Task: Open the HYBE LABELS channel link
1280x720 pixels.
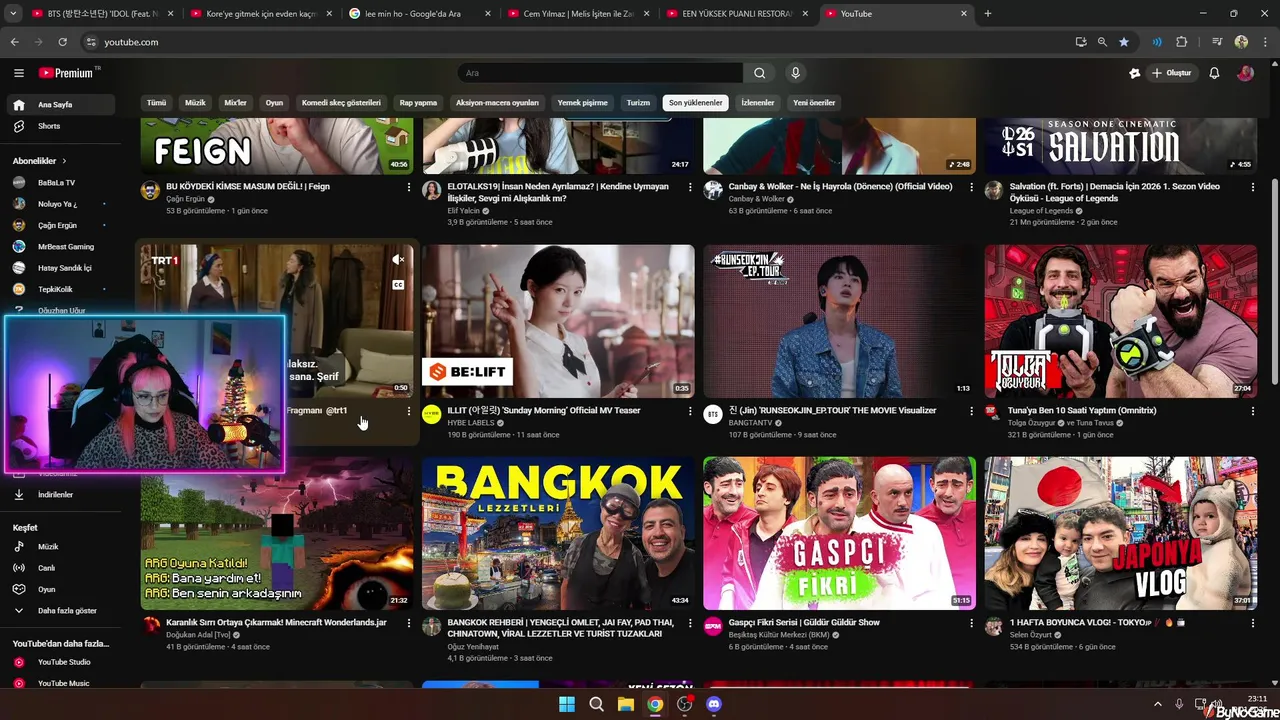Action: (x=470, y=423)
